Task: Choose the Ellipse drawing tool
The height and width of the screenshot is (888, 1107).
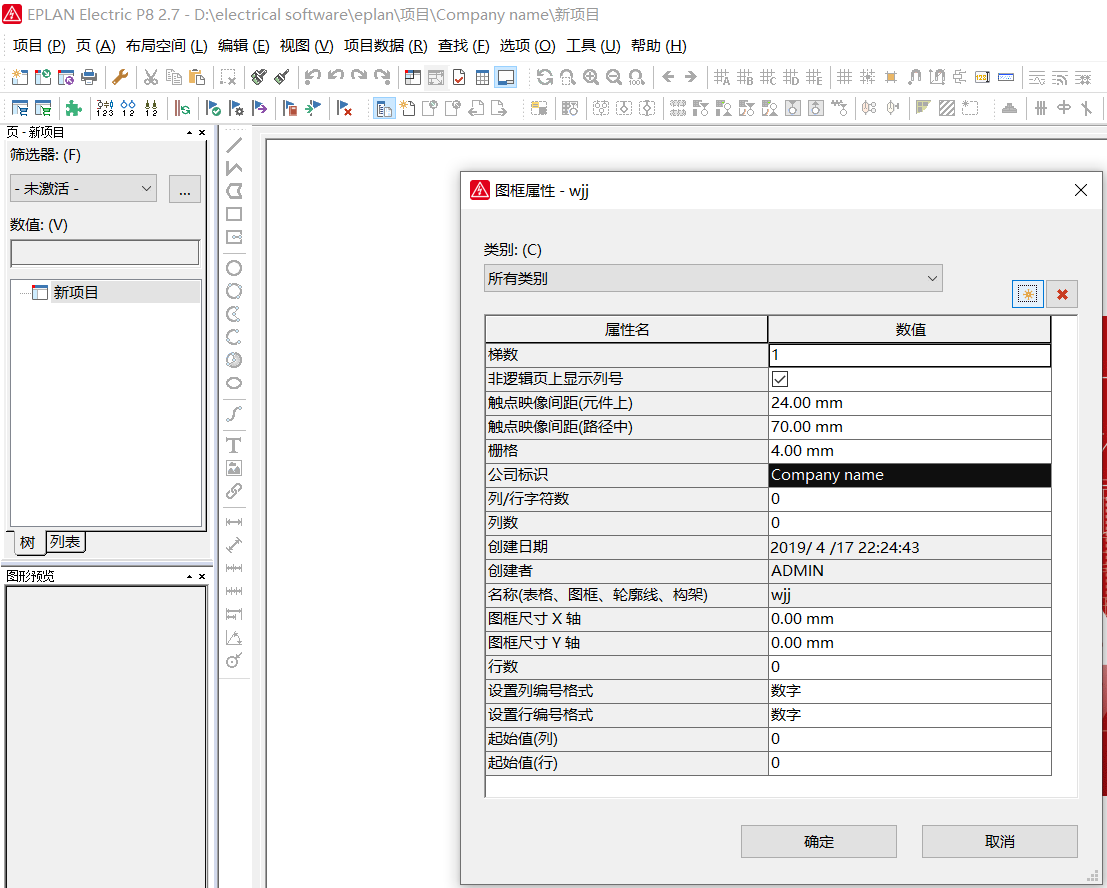Action: coord(234,383)
